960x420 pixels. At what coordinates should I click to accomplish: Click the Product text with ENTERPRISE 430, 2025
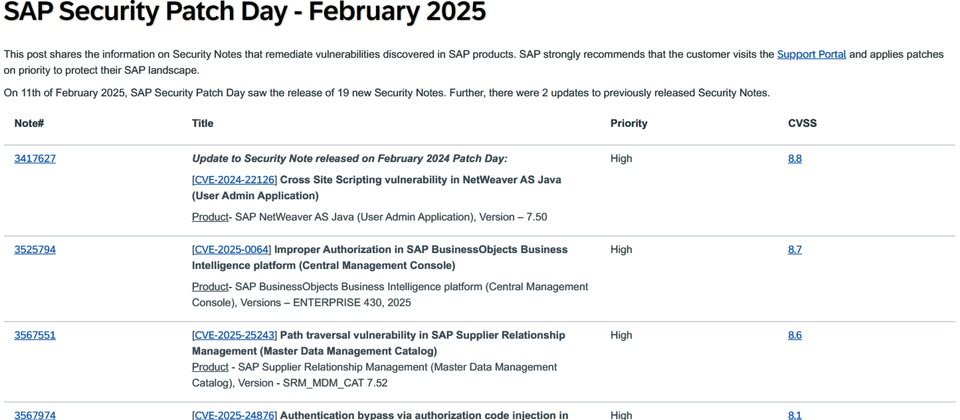(x=390, y=294)
